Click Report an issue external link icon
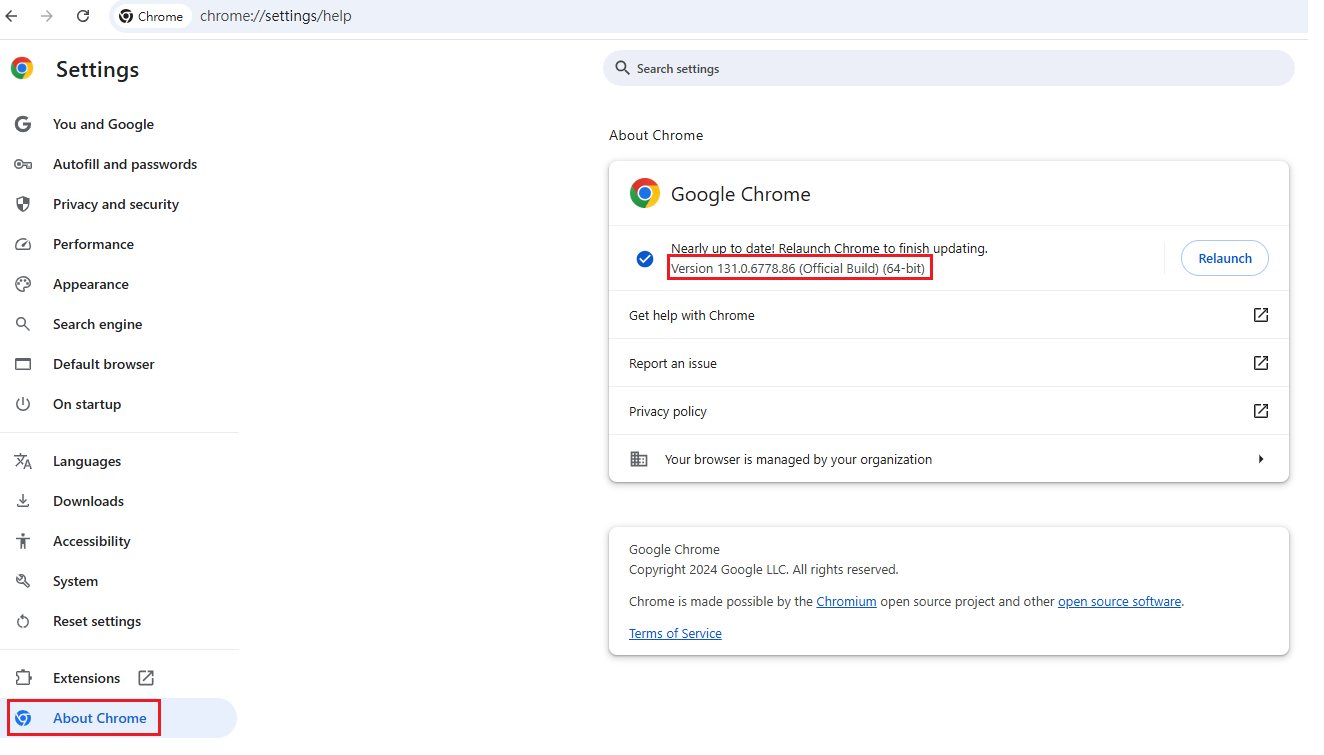Screen dimensions: 1324x755 coord(1260,363)
